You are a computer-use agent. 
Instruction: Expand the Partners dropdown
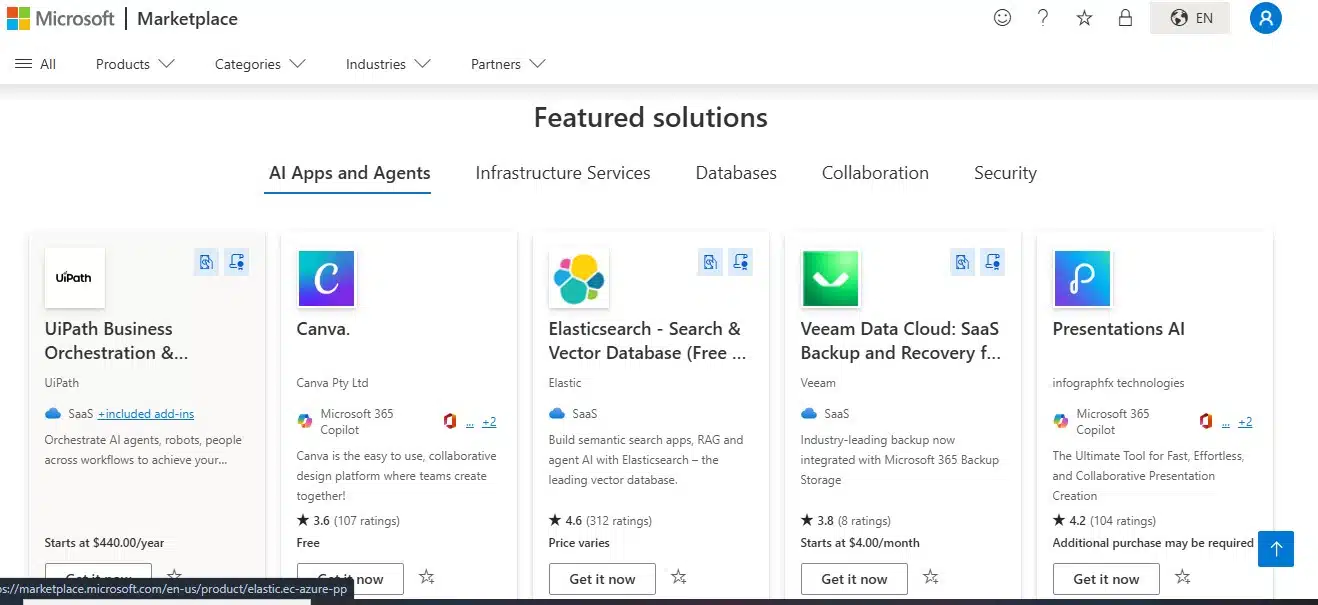508,64
